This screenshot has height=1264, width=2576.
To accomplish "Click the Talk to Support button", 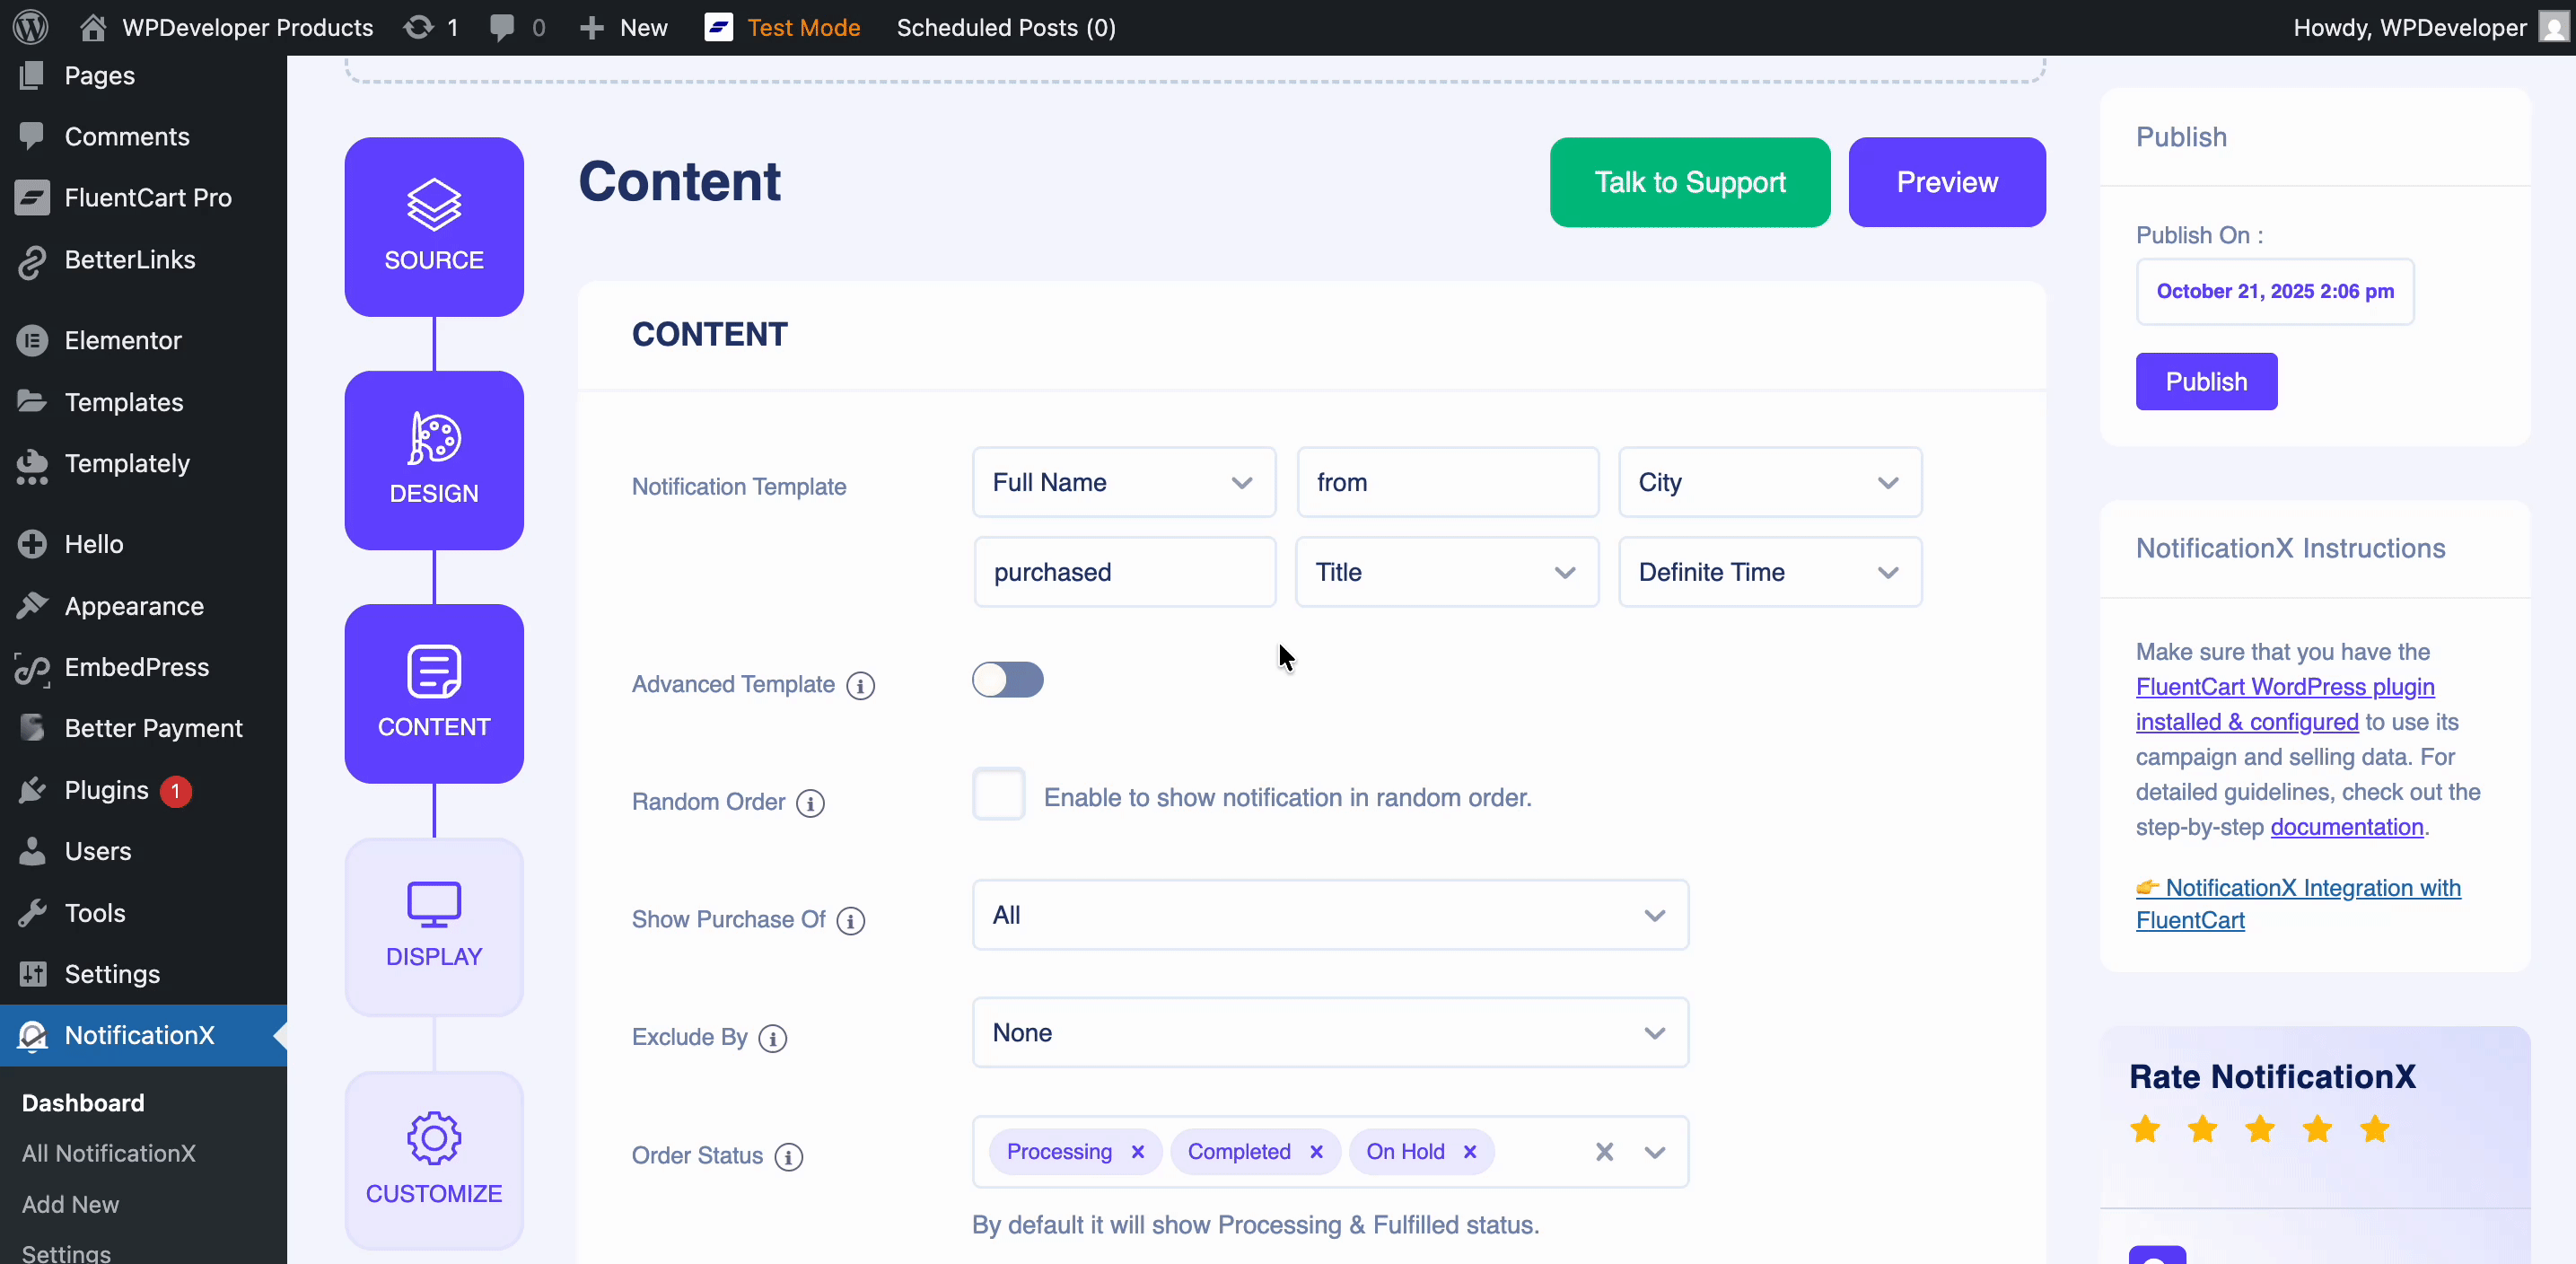I will [1689, 182].
